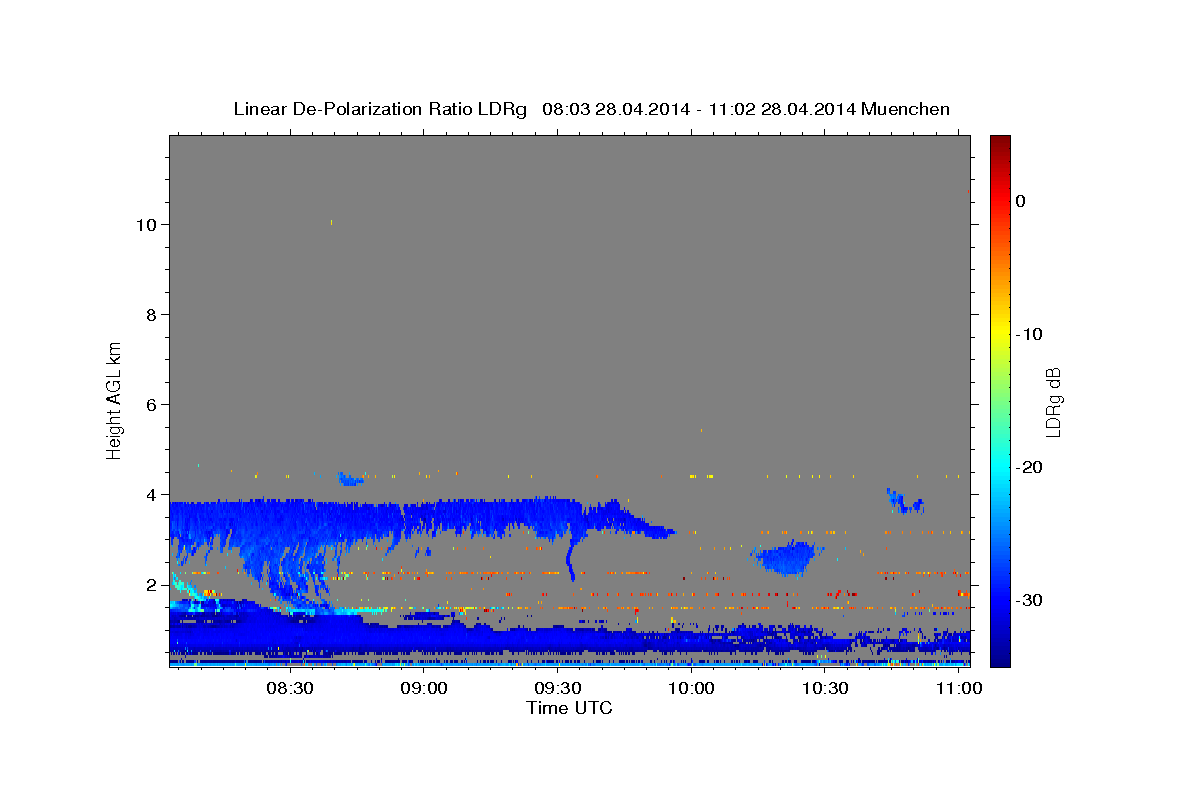Select the 09:30 time tick label

(x=558, y=690)
